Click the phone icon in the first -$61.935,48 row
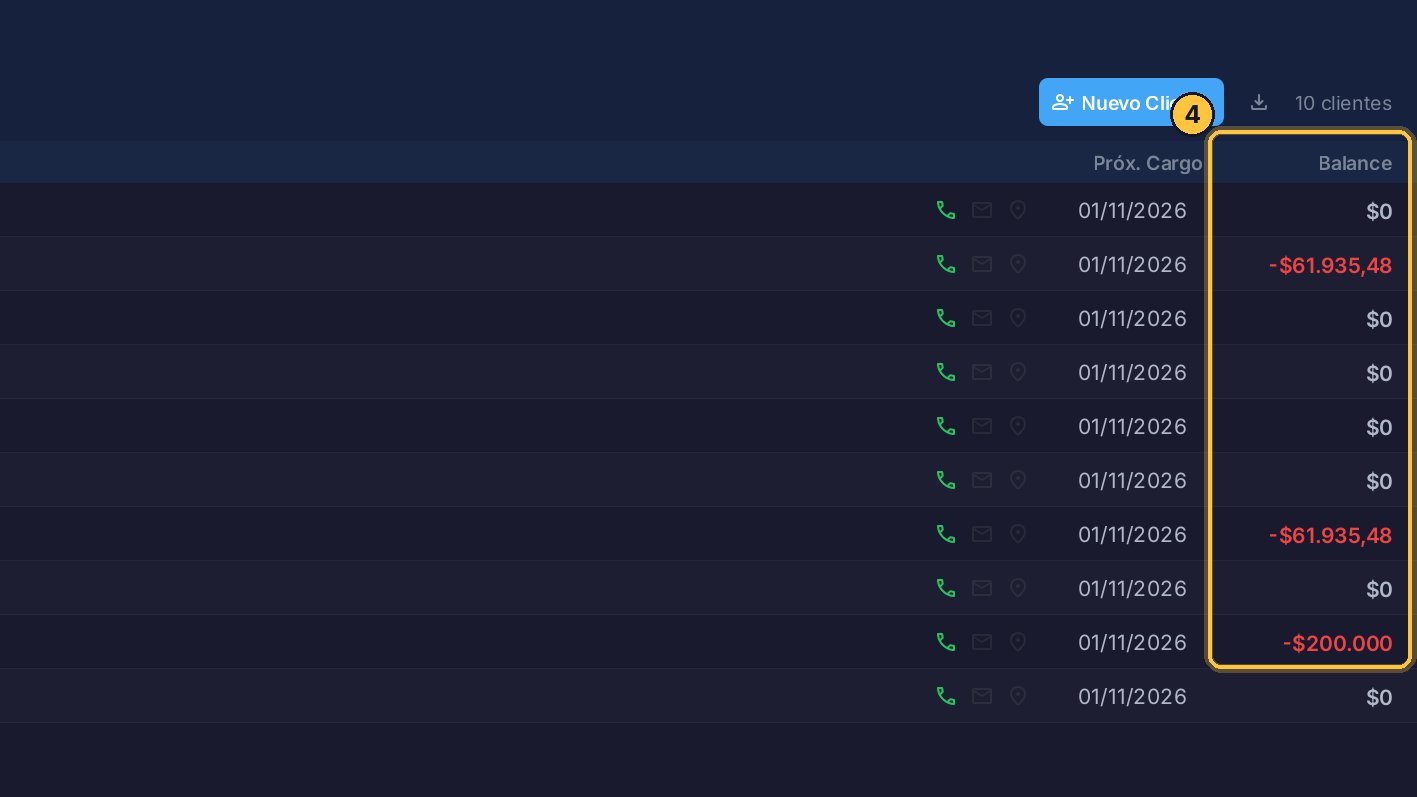 (946, 264)
